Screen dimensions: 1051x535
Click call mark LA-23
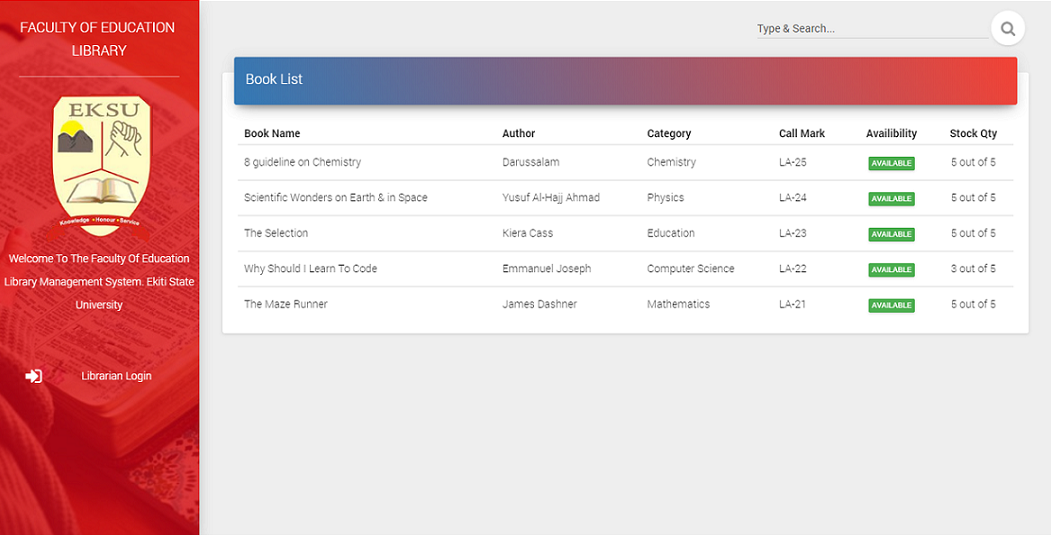[x=793, y=233]
